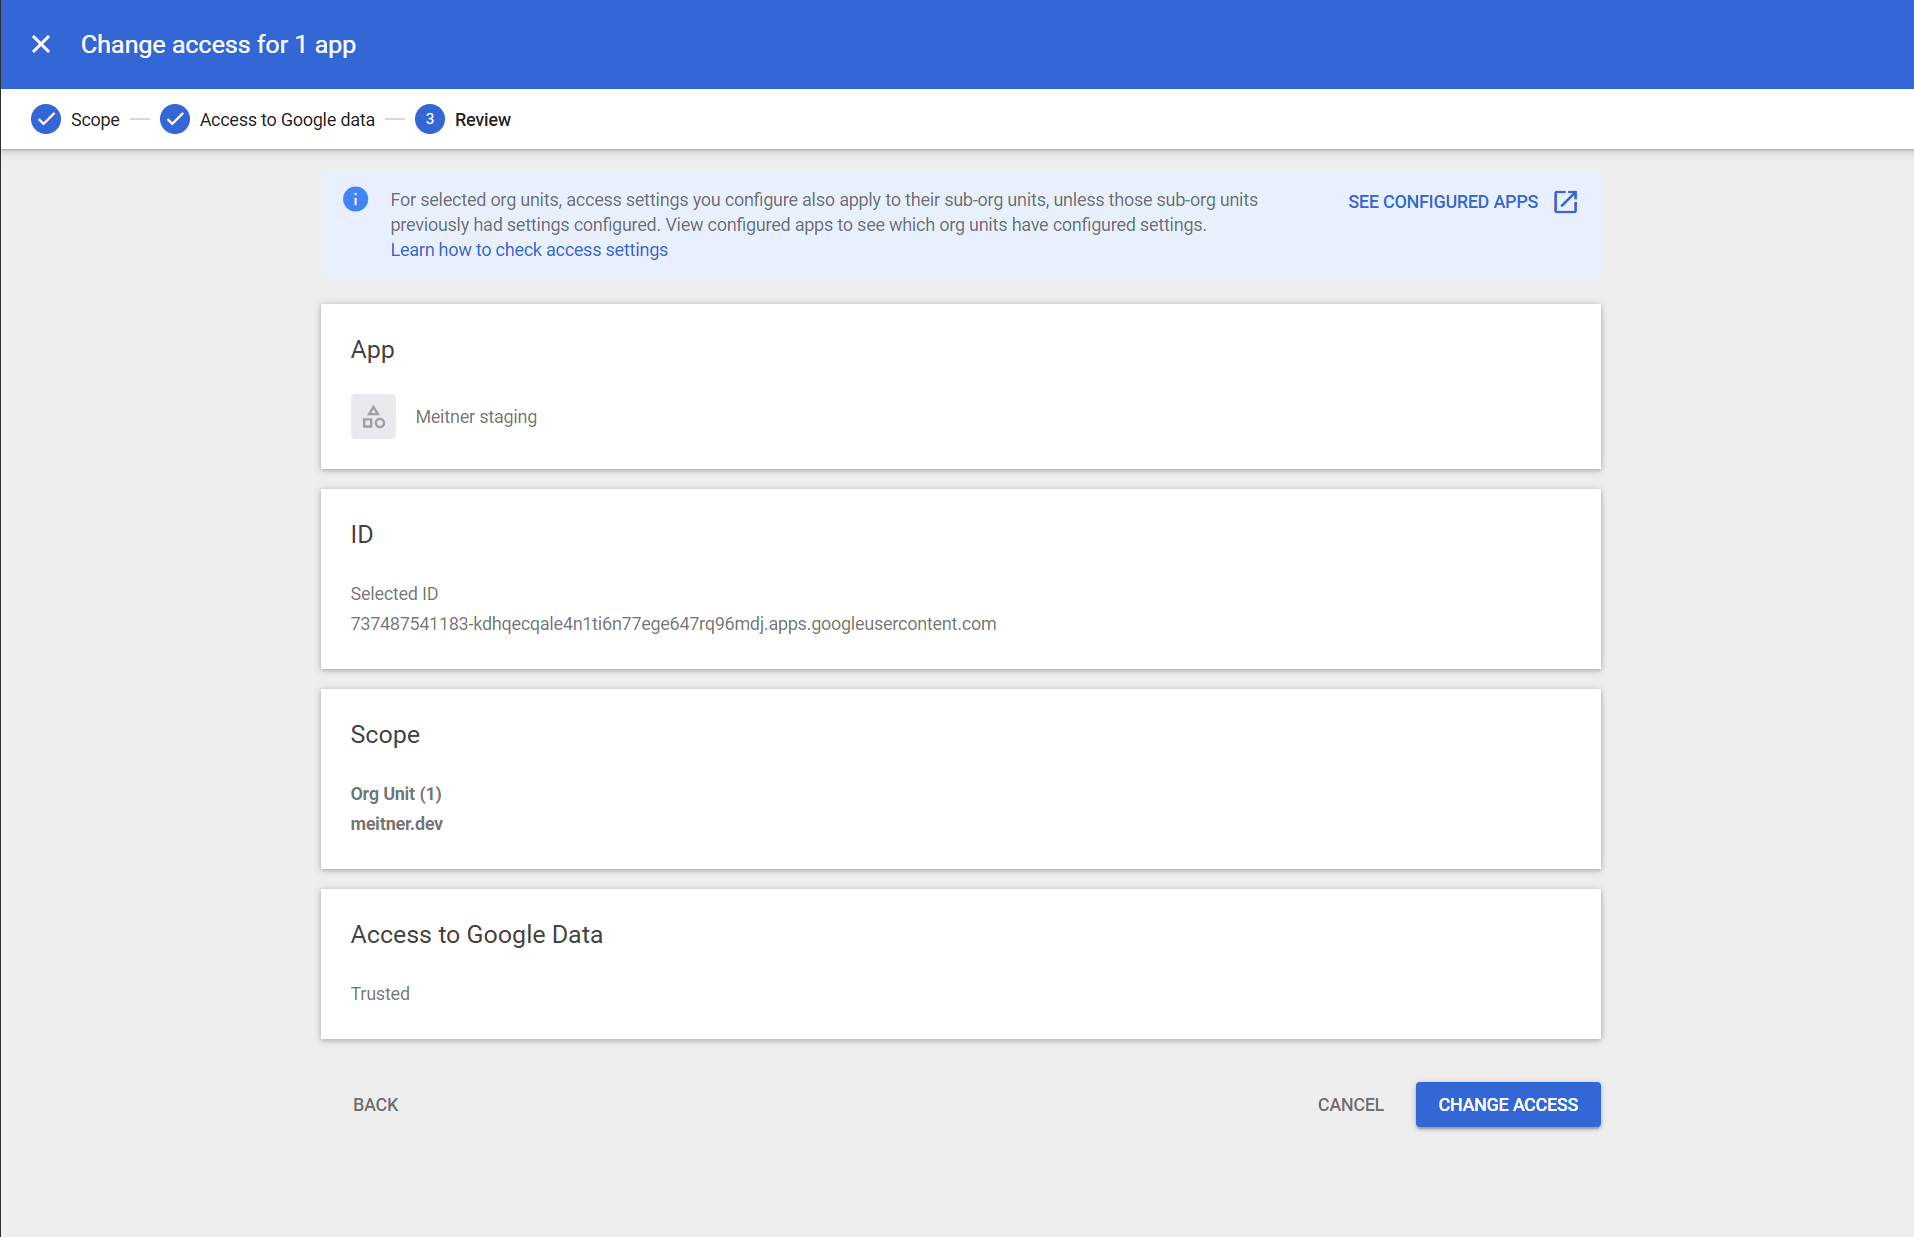Viewport: 1914px width, 1237px height.
Task: Click SEE CONFIGURED APPS link
Action: [x=1443, y=202]
